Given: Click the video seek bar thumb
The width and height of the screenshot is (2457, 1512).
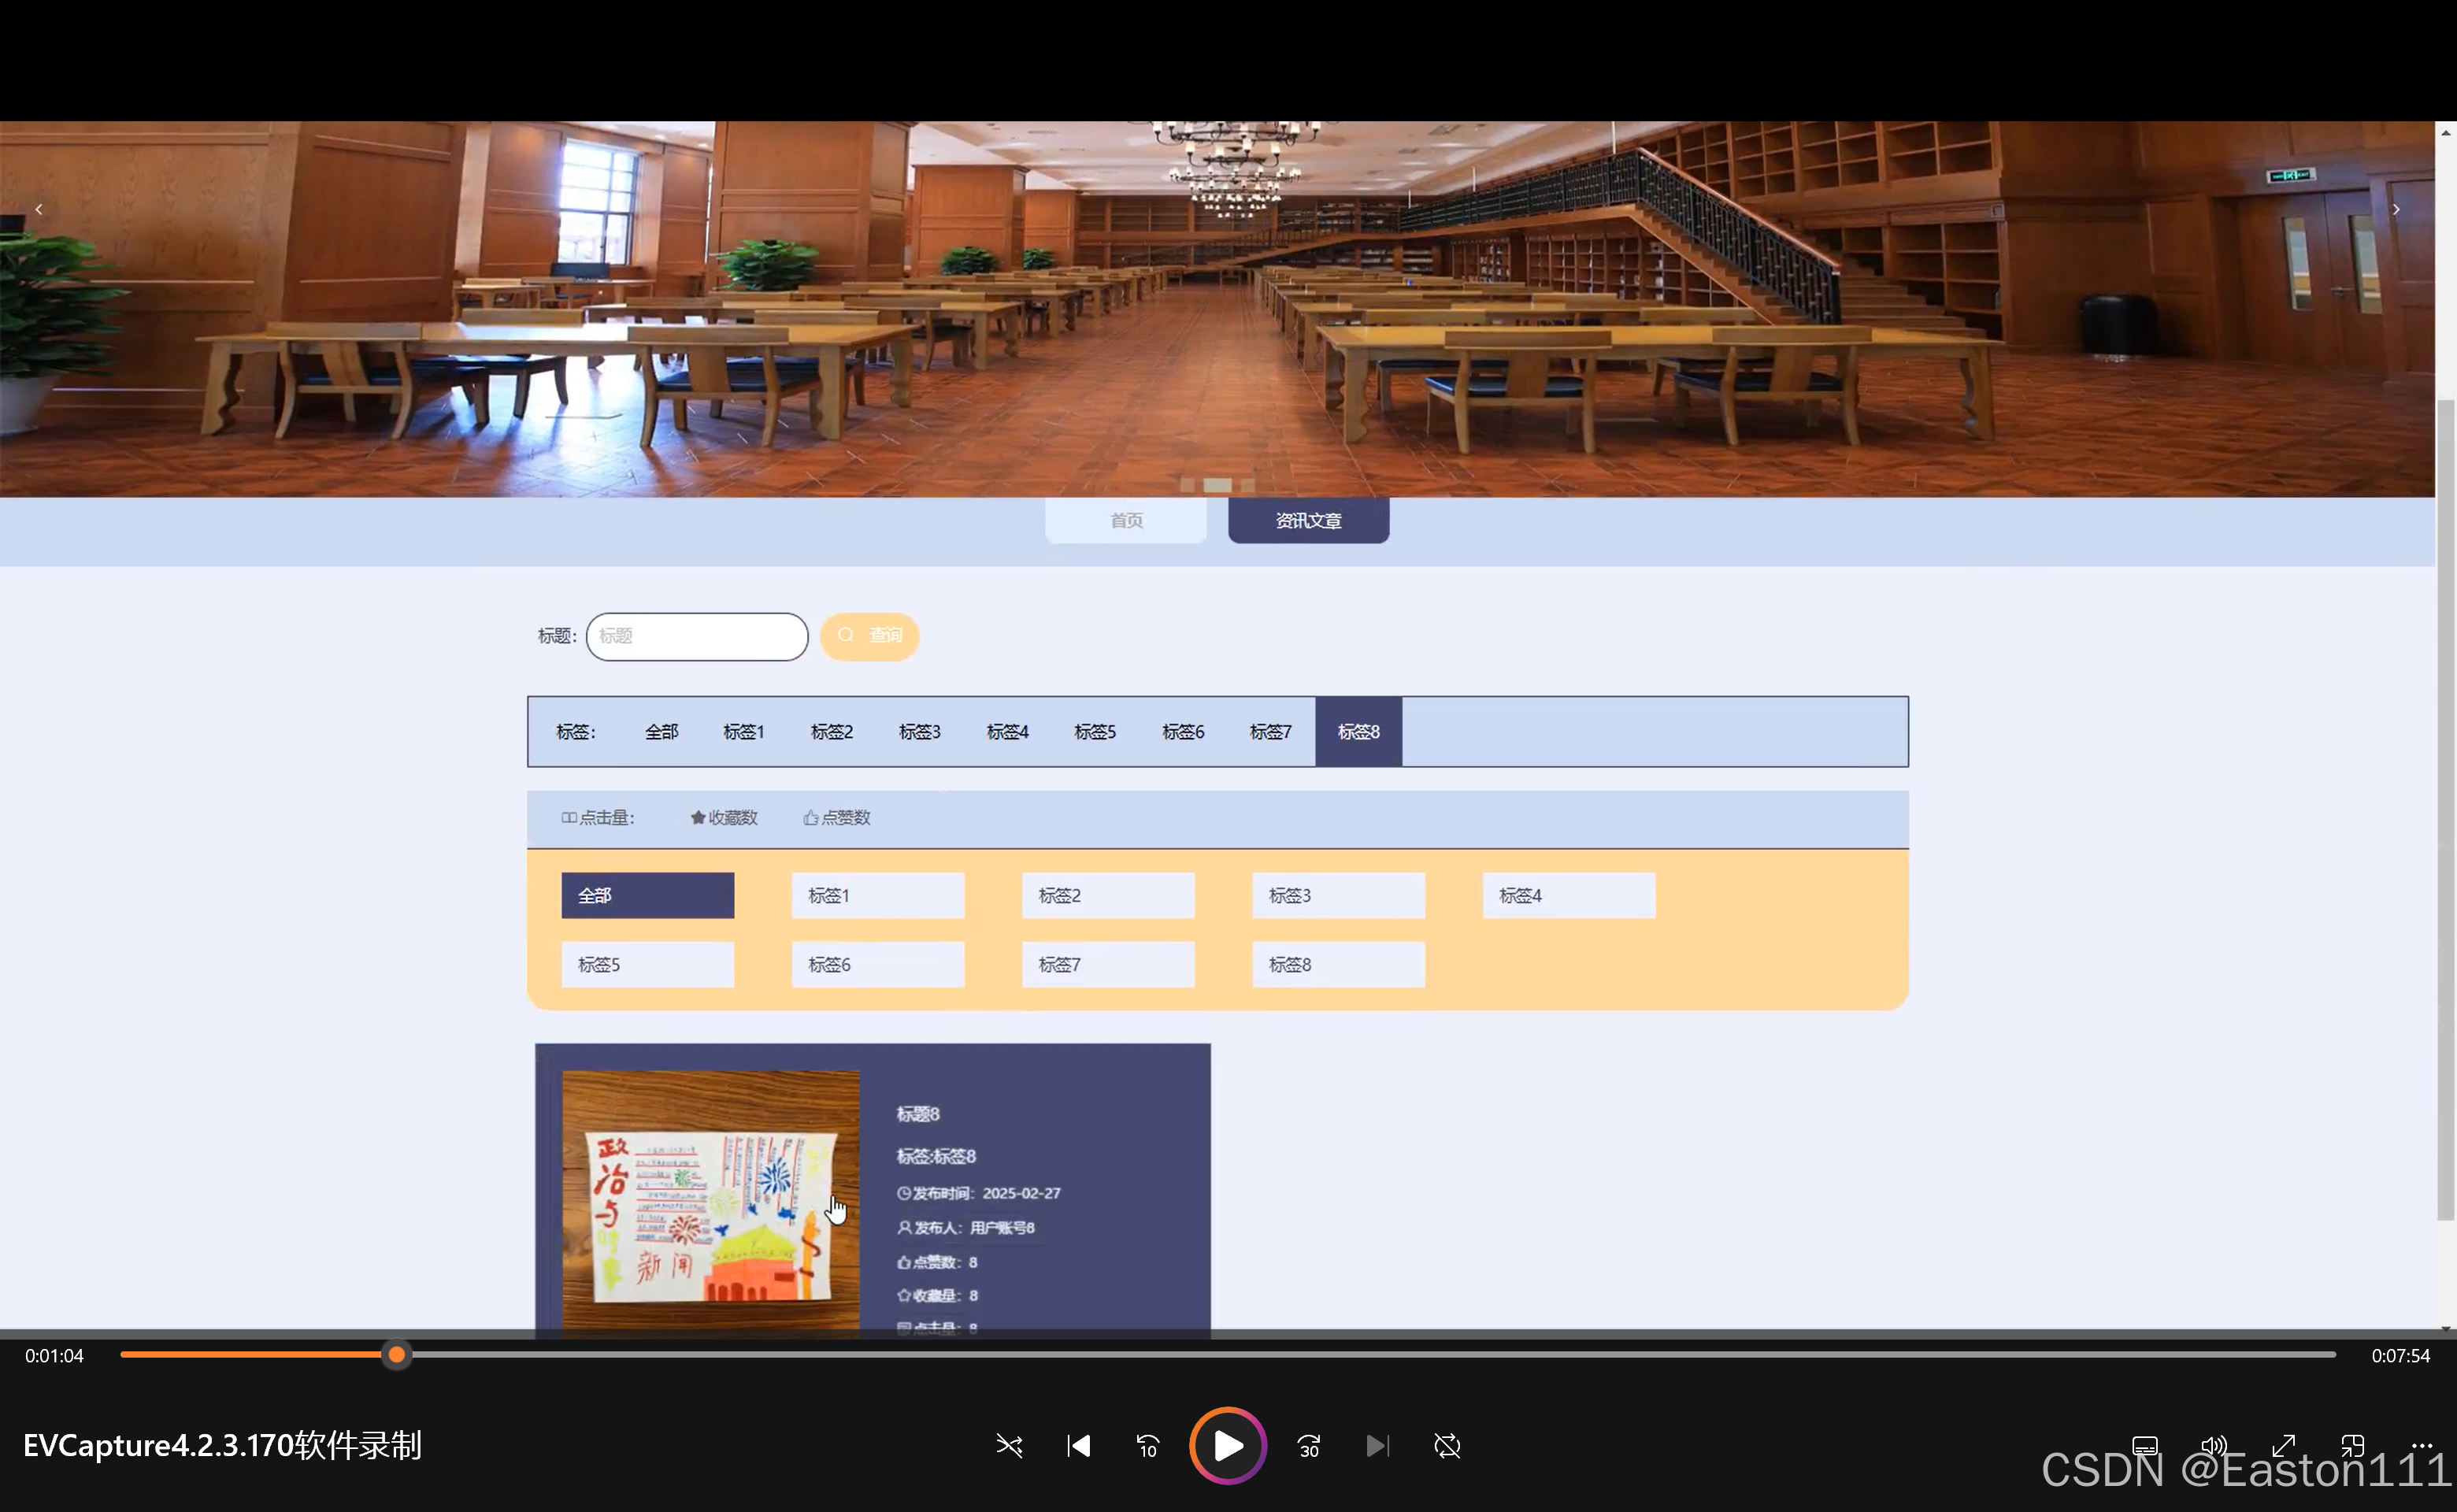Looking at the screenshot, I should [397, 1355].
